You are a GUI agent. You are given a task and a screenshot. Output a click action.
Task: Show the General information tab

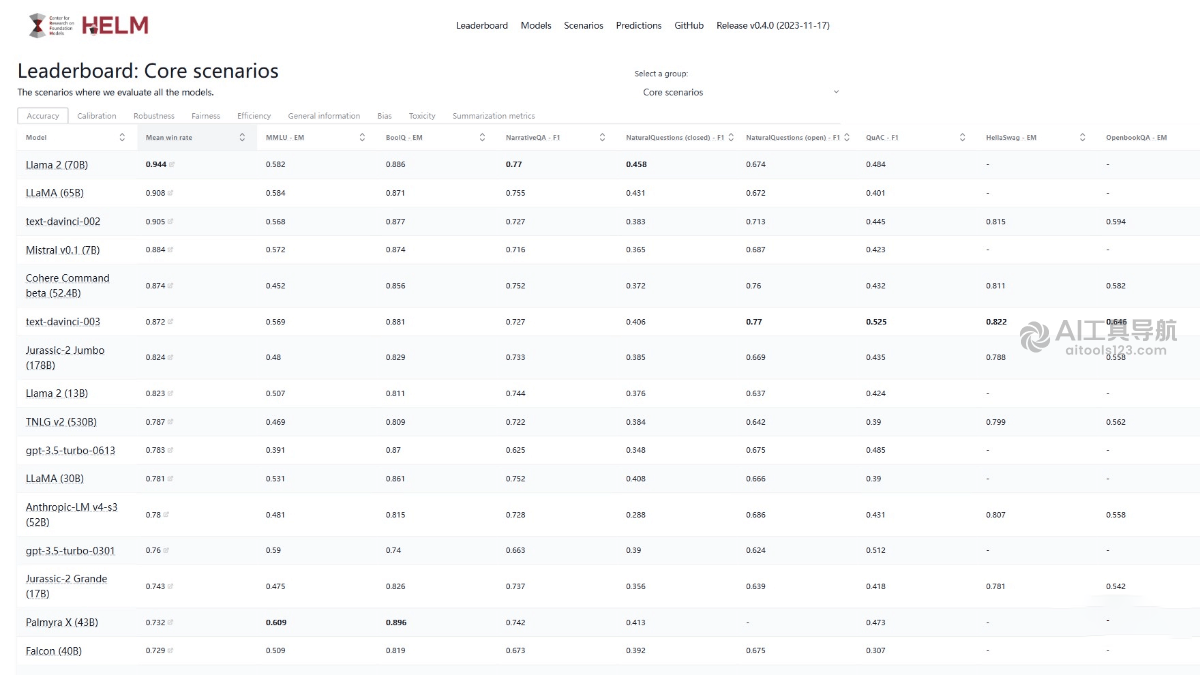click(x=324, y=116)
